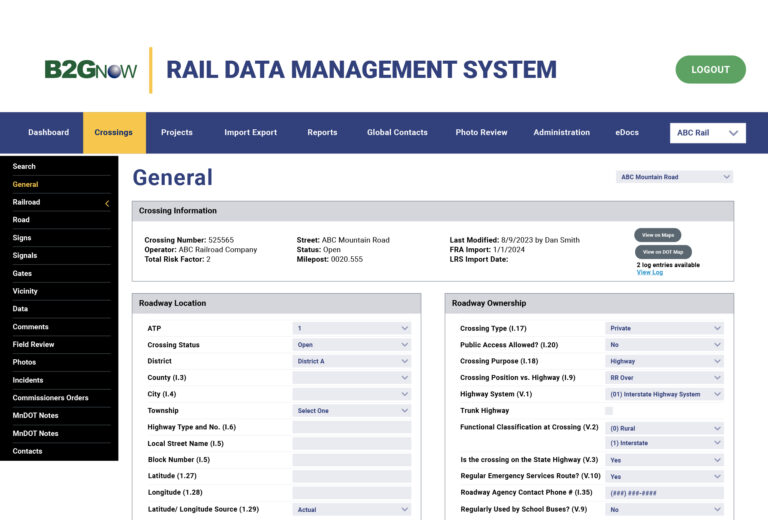Collapse the Railroad sidebar chevron
This screenshot has height=520, width=768.
[107, 203]
